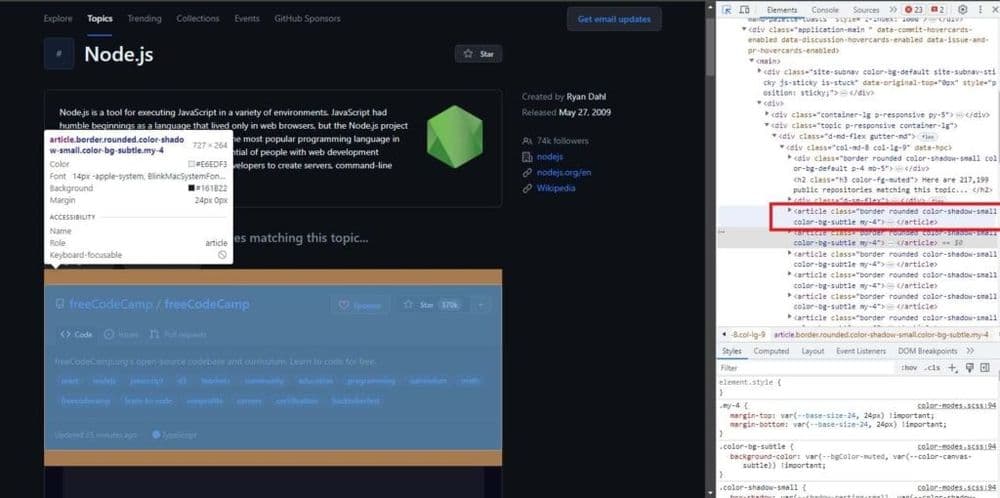Open the Event Listeners pane tab
This screenshot has width=1000, height=498.
[x=861, y=351]
